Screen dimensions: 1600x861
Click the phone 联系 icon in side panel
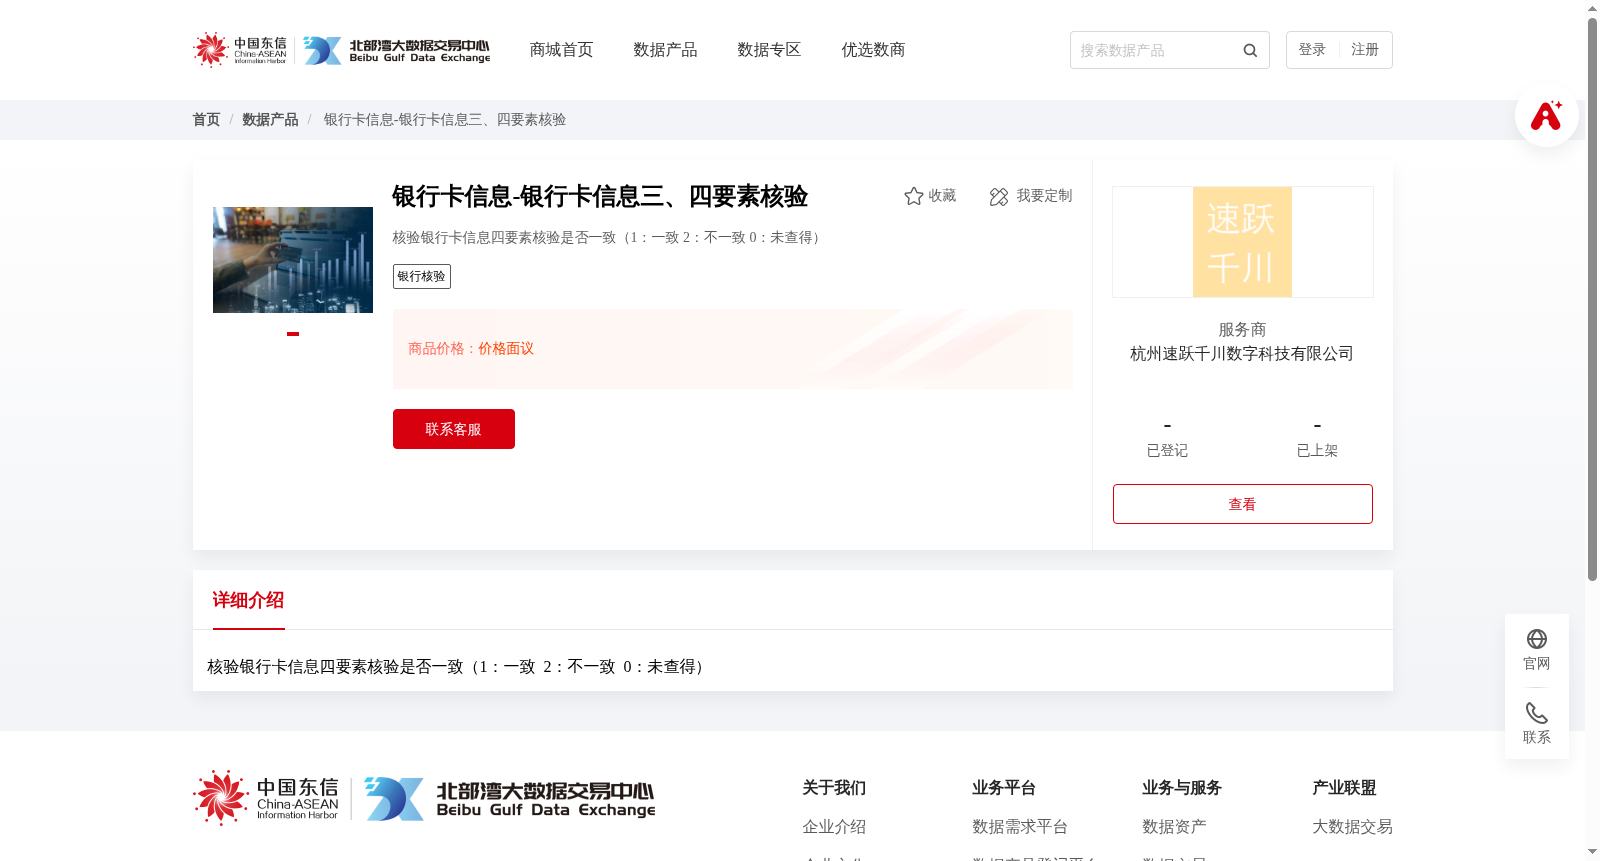(x=1537, y=713)
